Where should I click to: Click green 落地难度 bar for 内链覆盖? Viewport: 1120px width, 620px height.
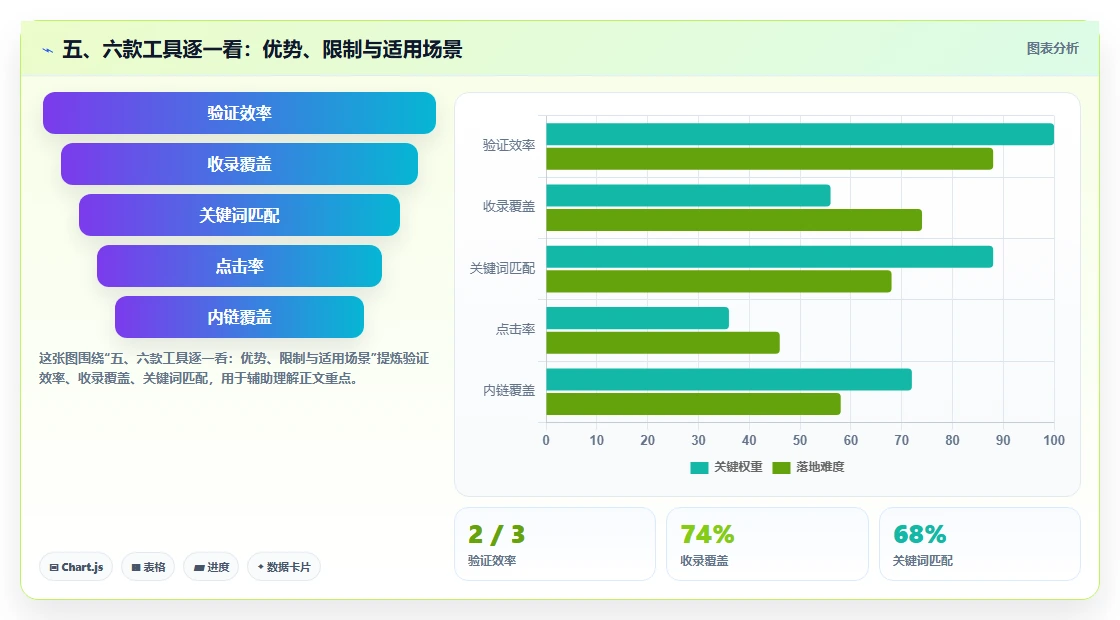tap(693, 404)
